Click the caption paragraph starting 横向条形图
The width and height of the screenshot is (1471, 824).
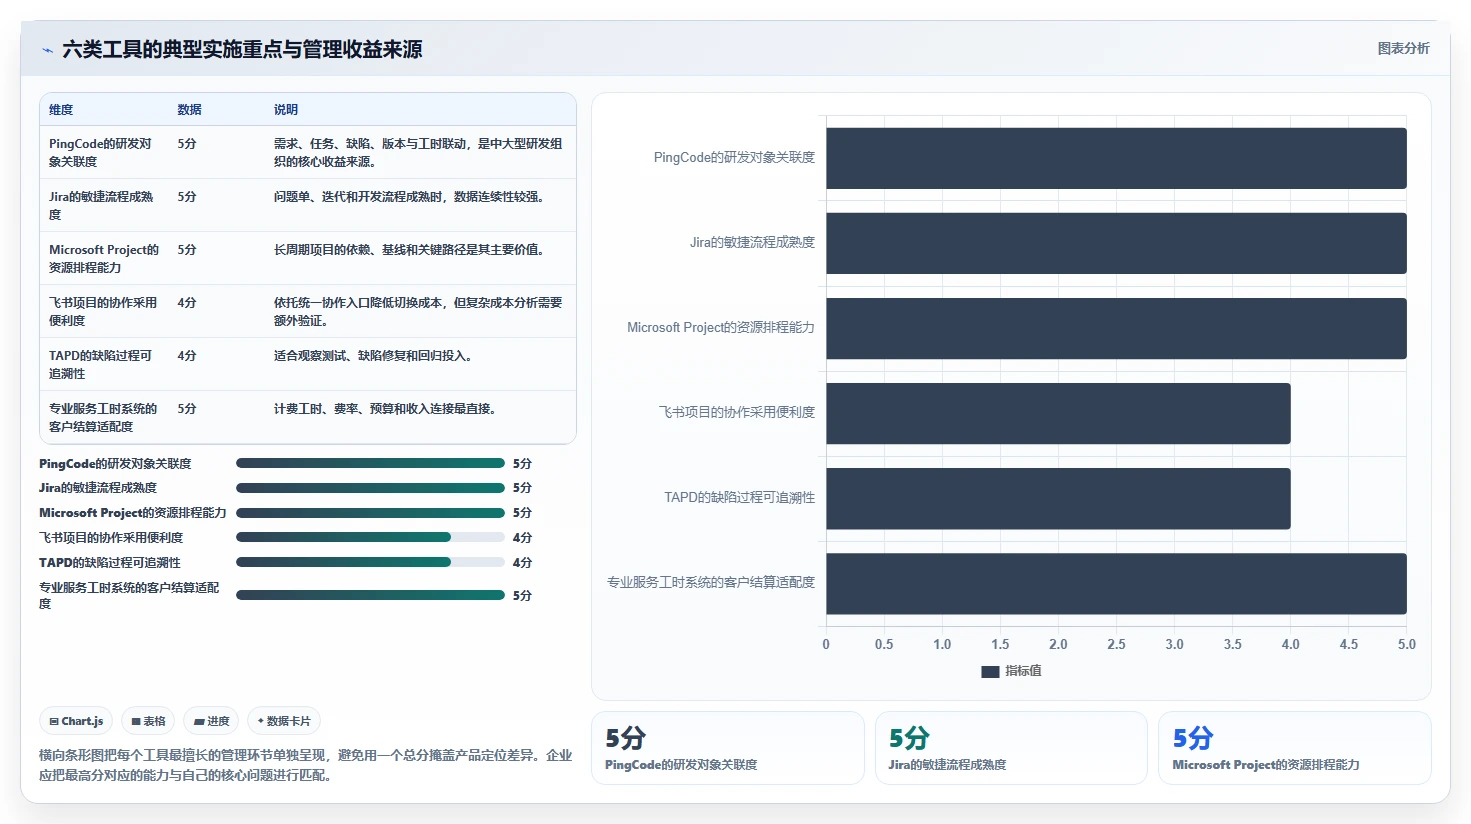(305, 765)
